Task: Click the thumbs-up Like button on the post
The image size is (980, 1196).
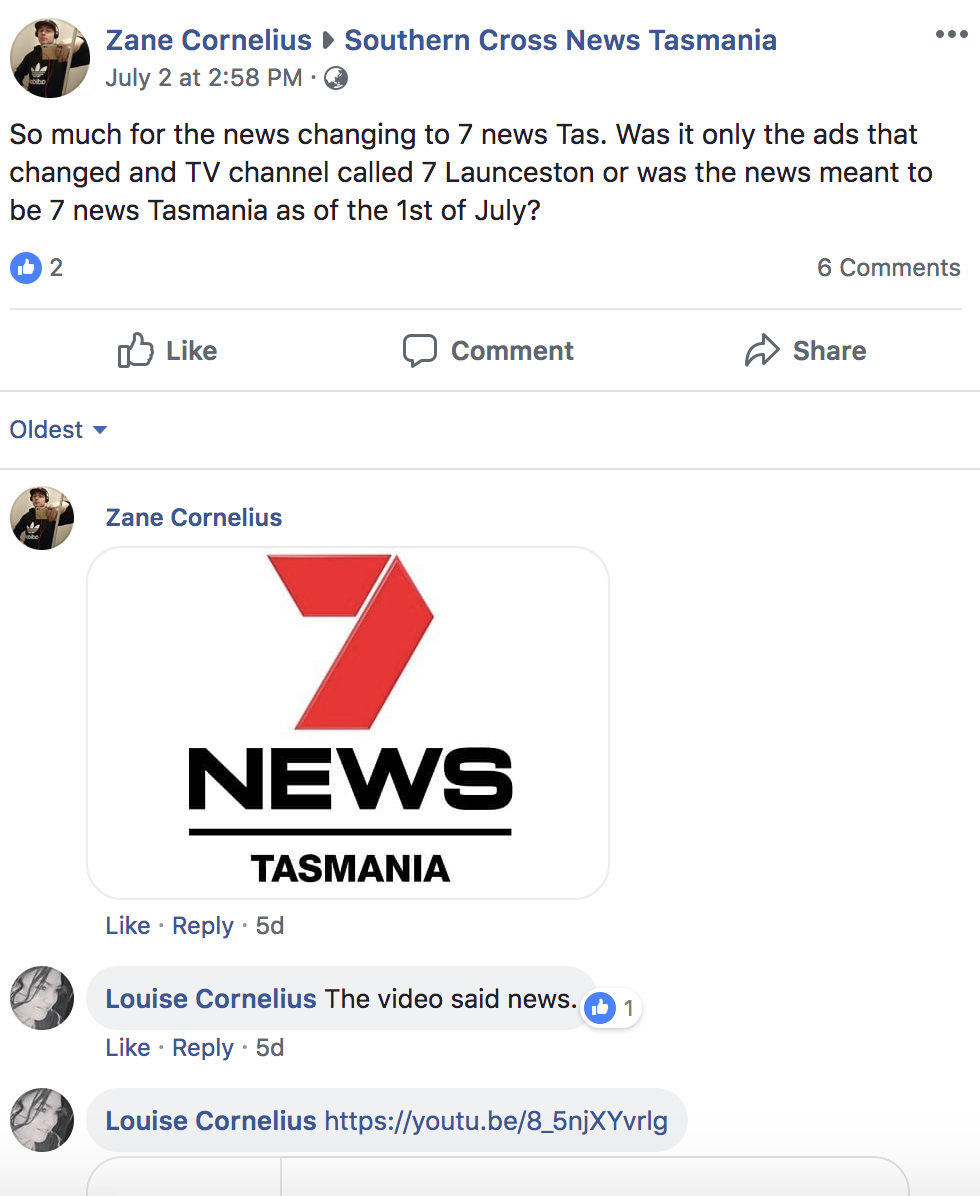Action: tap(167, 351)
